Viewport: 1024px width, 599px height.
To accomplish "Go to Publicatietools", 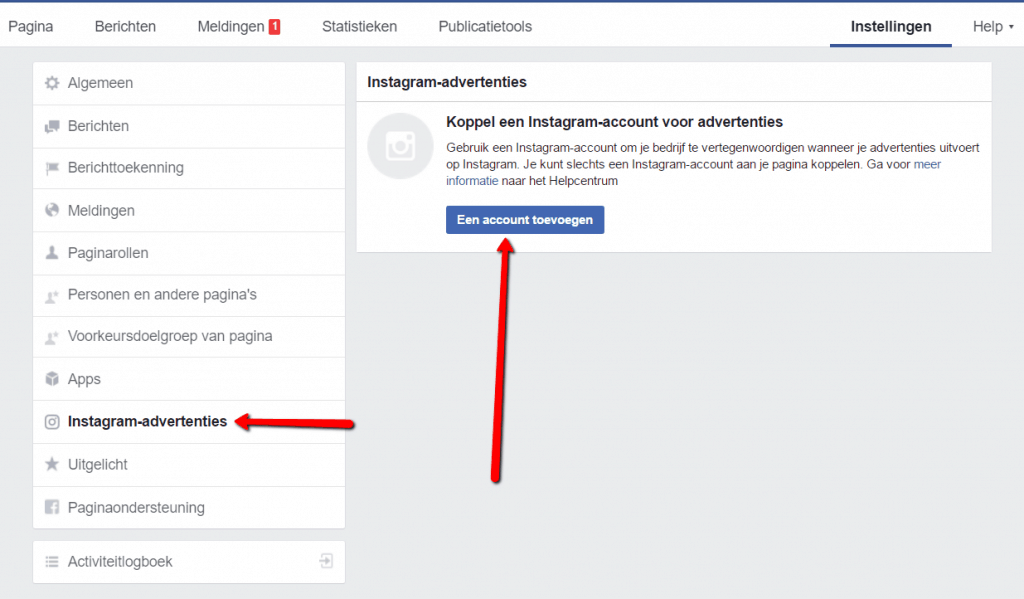I will (x=485, y=26).
